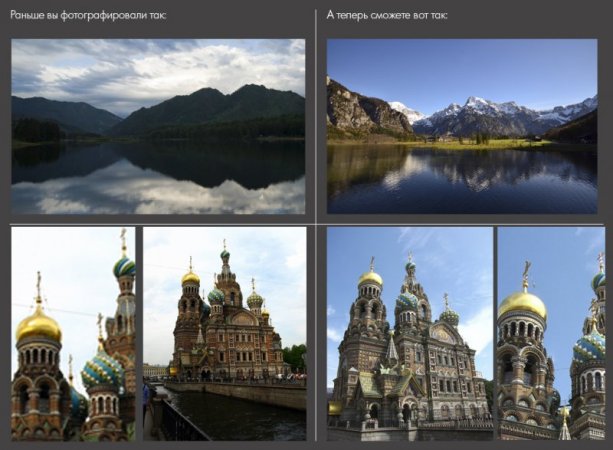
Task: Click the vertical divider between the two columns
Action: (316, 225)
